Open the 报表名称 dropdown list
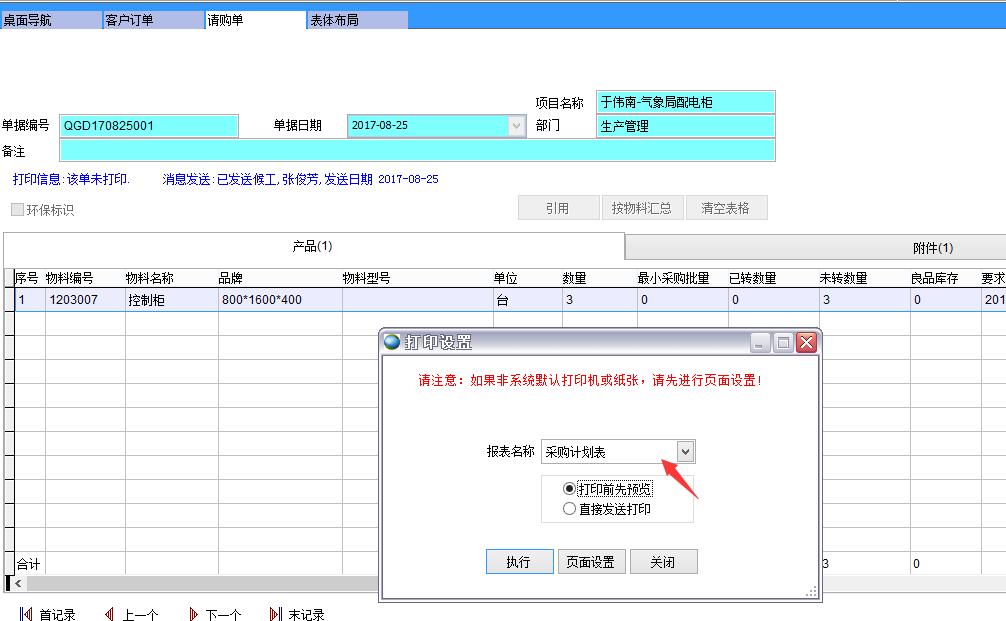Image resolution: width=1006 pixels, height=621 pixels. point(685,452)
